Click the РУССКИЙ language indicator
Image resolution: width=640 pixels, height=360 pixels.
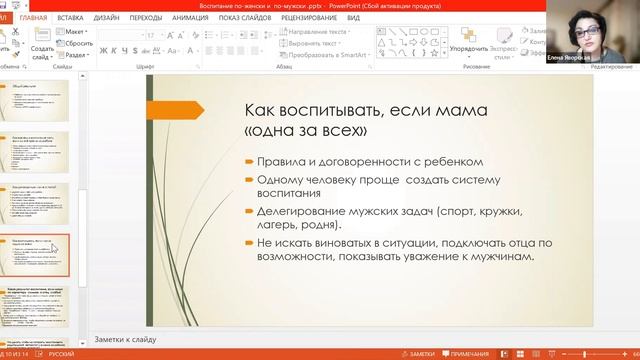coord(61,354)
